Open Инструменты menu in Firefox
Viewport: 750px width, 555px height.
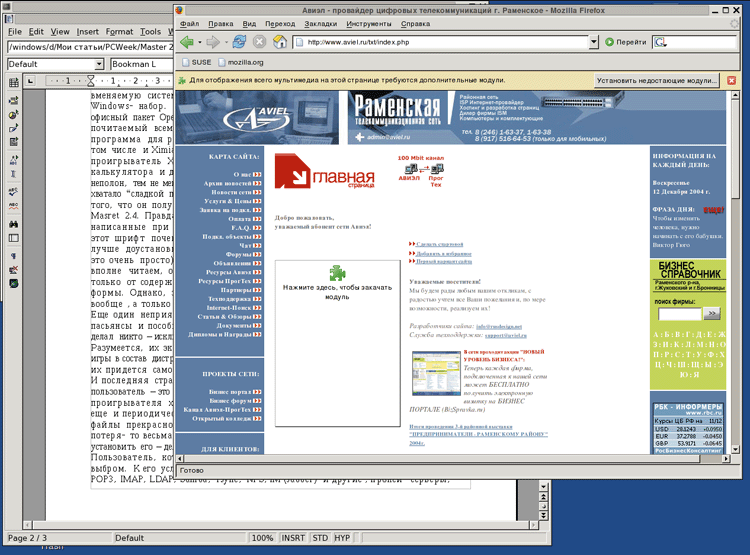(369, 23)
